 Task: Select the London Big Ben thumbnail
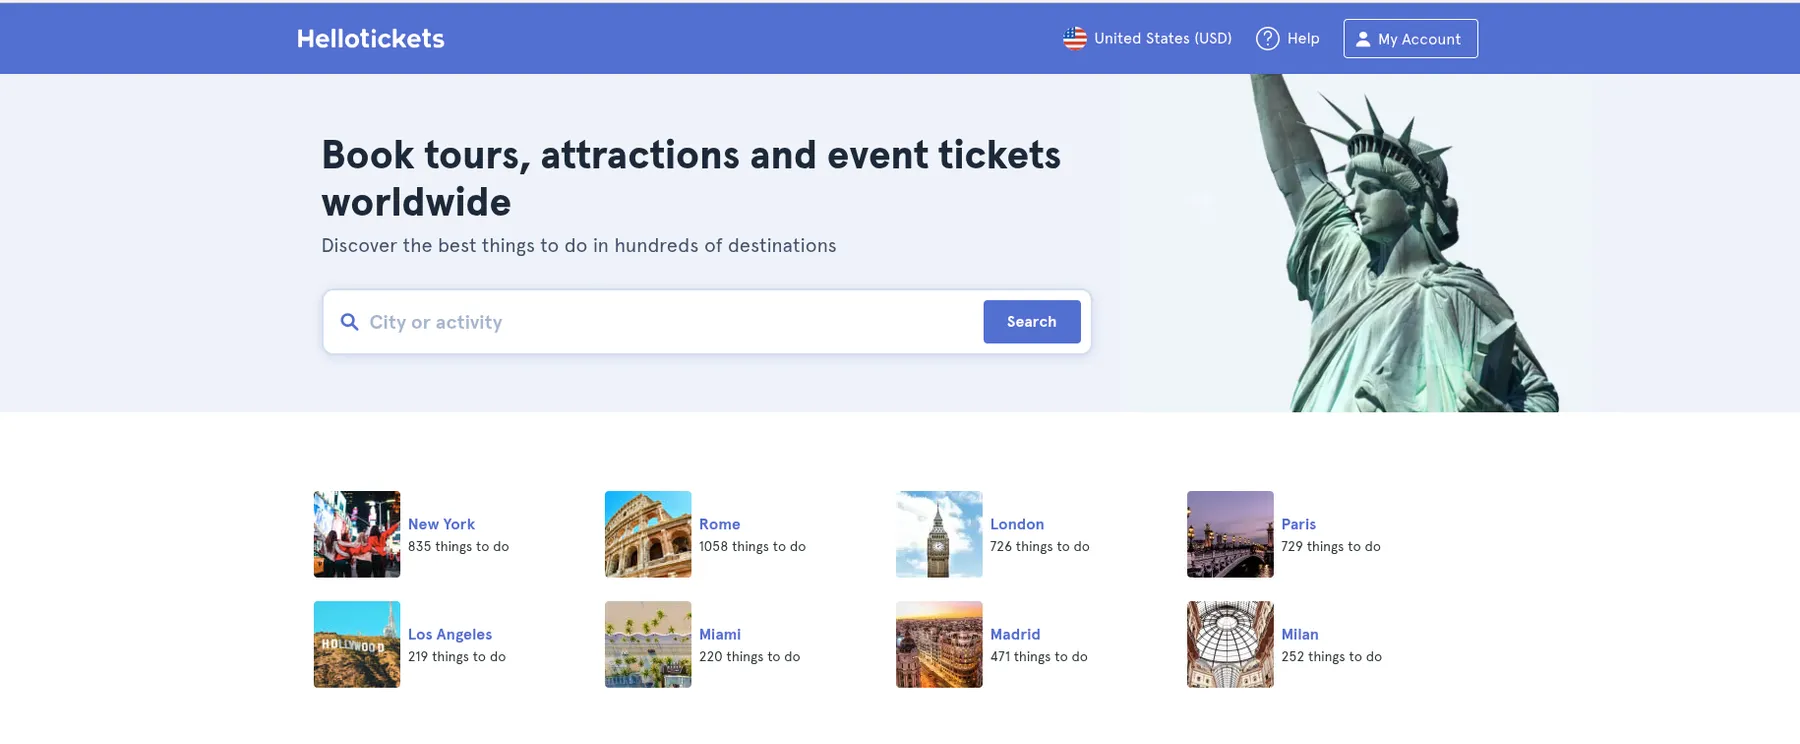coord(939,534)
